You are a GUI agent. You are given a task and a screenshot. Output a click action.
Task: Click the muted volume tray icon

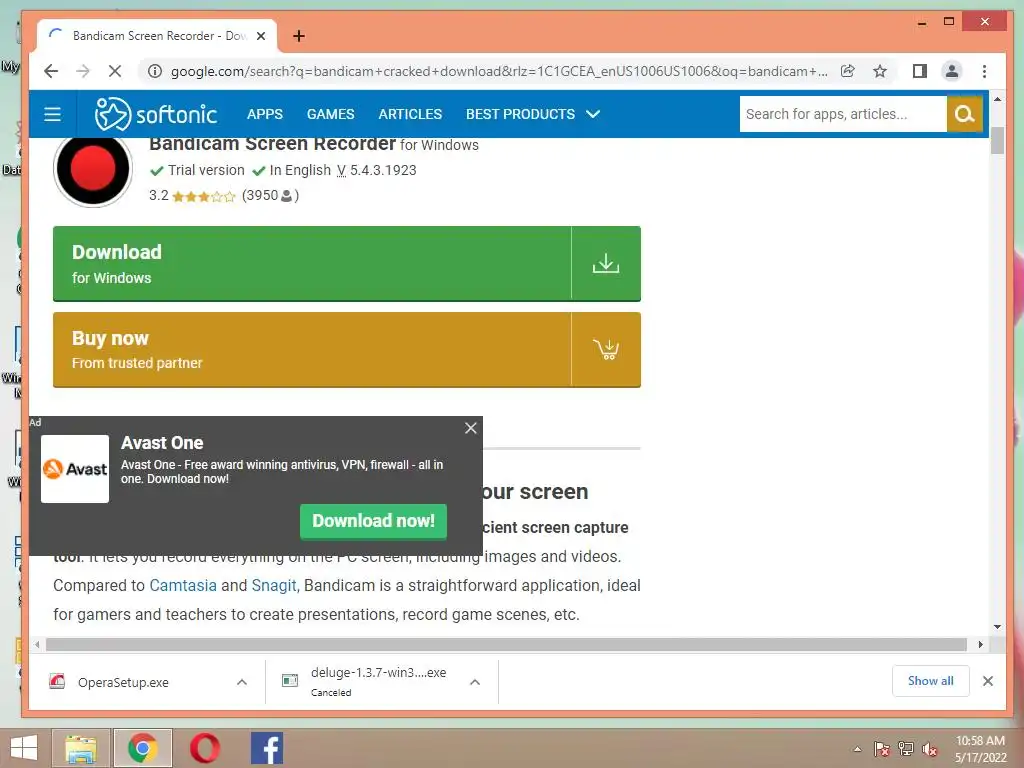930,749
